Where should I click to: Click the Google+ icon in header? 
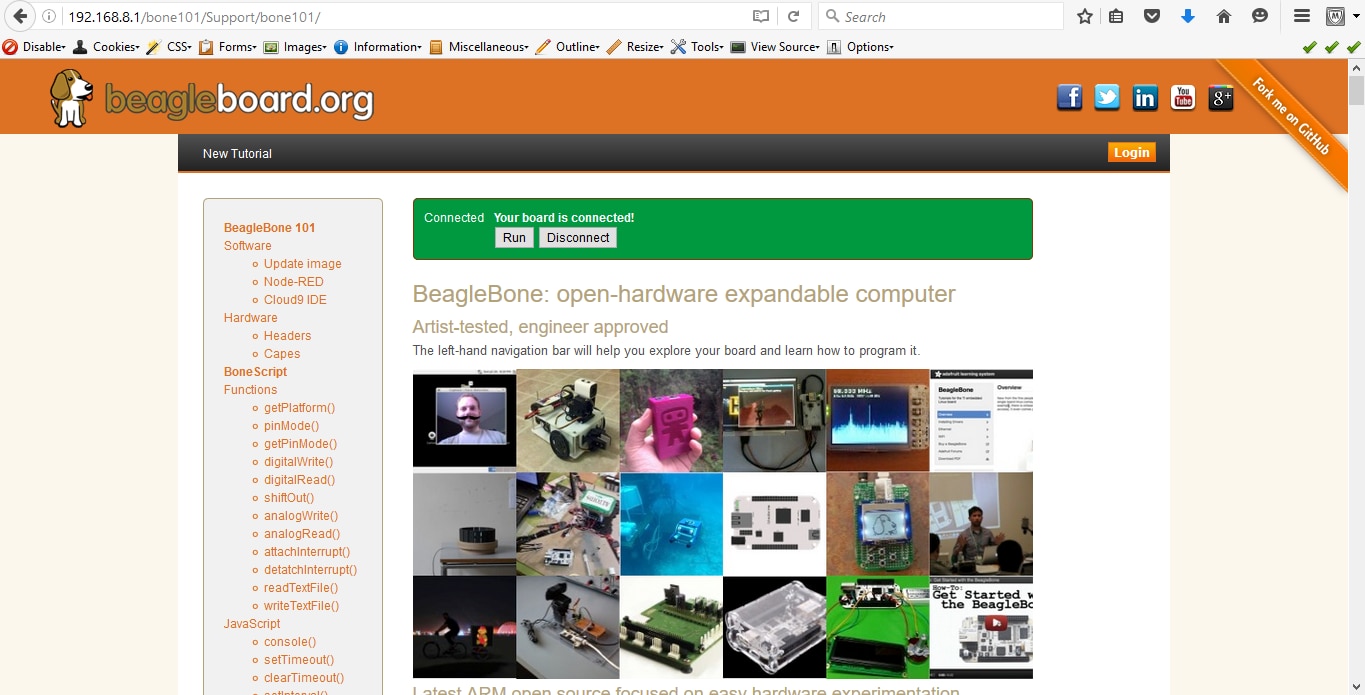coord(1221,97)
